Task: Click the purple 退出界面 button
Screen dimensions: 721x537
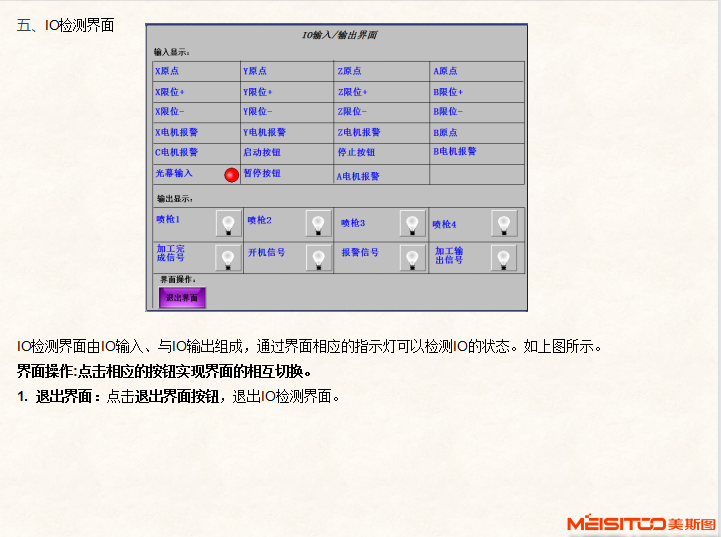Action: 182,298
